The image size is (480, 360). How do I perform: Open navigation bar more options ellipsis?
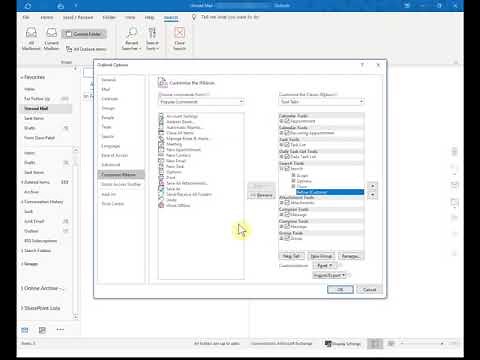point(60,330)
